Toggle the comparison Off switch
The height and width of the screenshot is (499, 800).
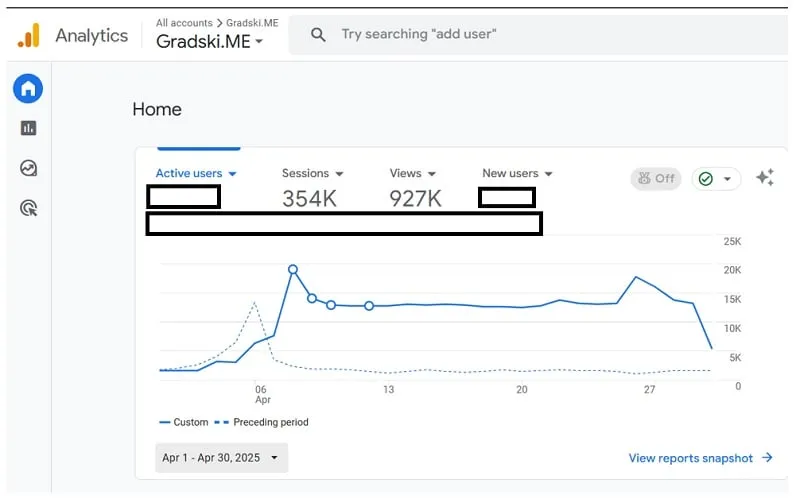click(655, 179)
